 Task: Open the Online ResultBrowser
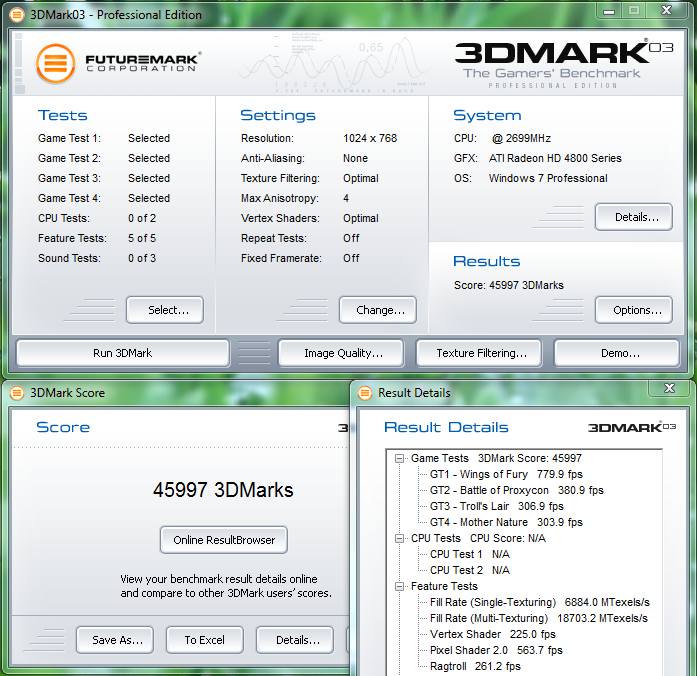[224, 540]
